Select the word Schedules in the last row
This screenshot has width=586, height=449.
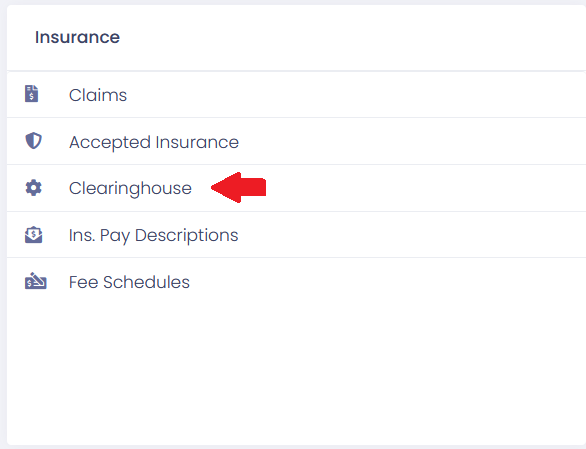pos(146,282)
